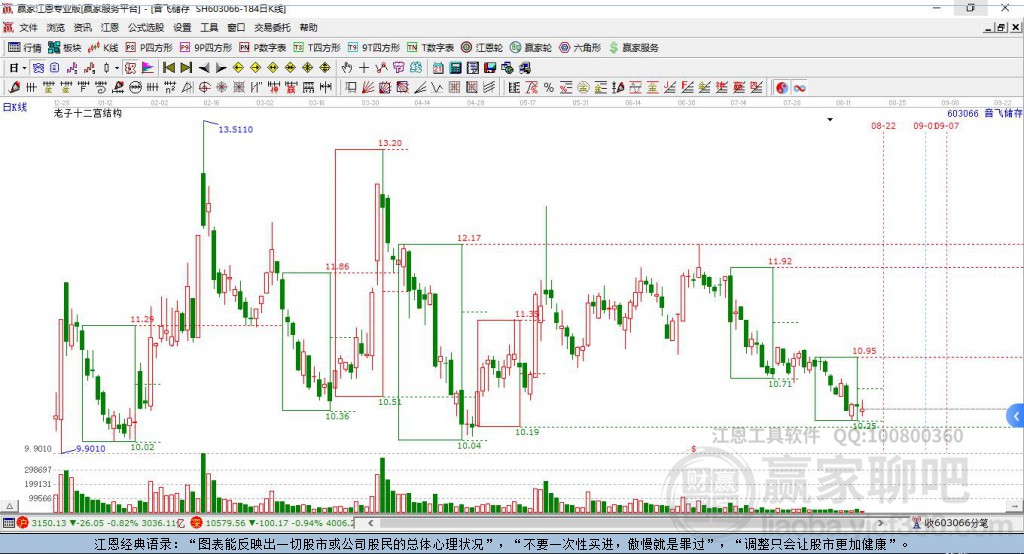Image resolution: width=1024 pixels, height=554 pixels.
Task: Expand the candlestick style dropdown arrow
Action: coord(117,68)
